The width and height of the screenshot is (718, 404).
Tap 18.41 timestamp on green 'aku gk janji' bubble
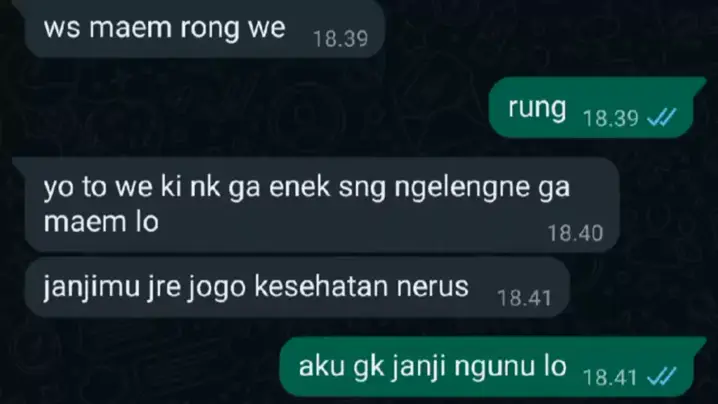pos(610,377)
